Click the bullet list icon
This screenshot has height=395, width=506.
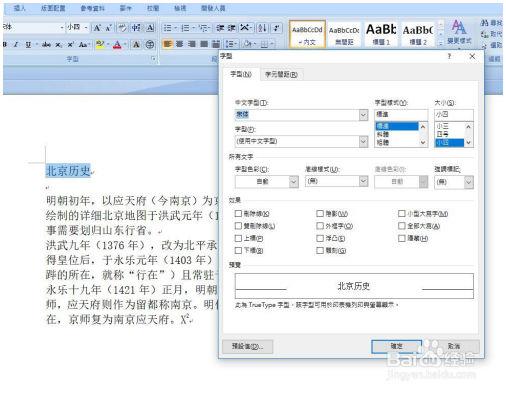[x=168, y=28]
